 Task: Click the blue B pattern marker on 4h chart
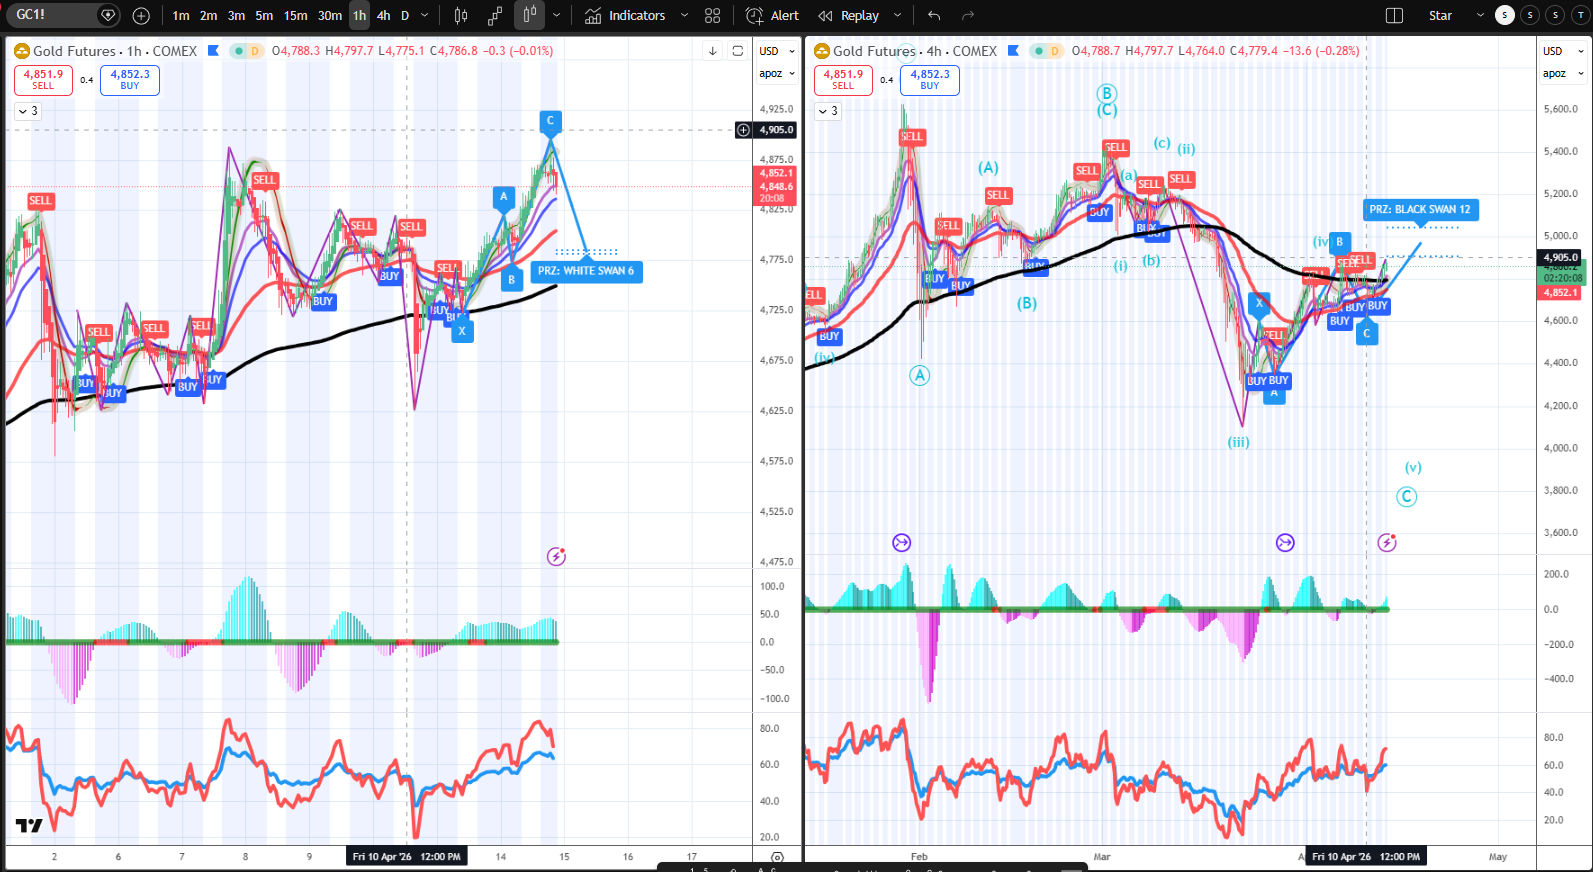pos(1340,242)
